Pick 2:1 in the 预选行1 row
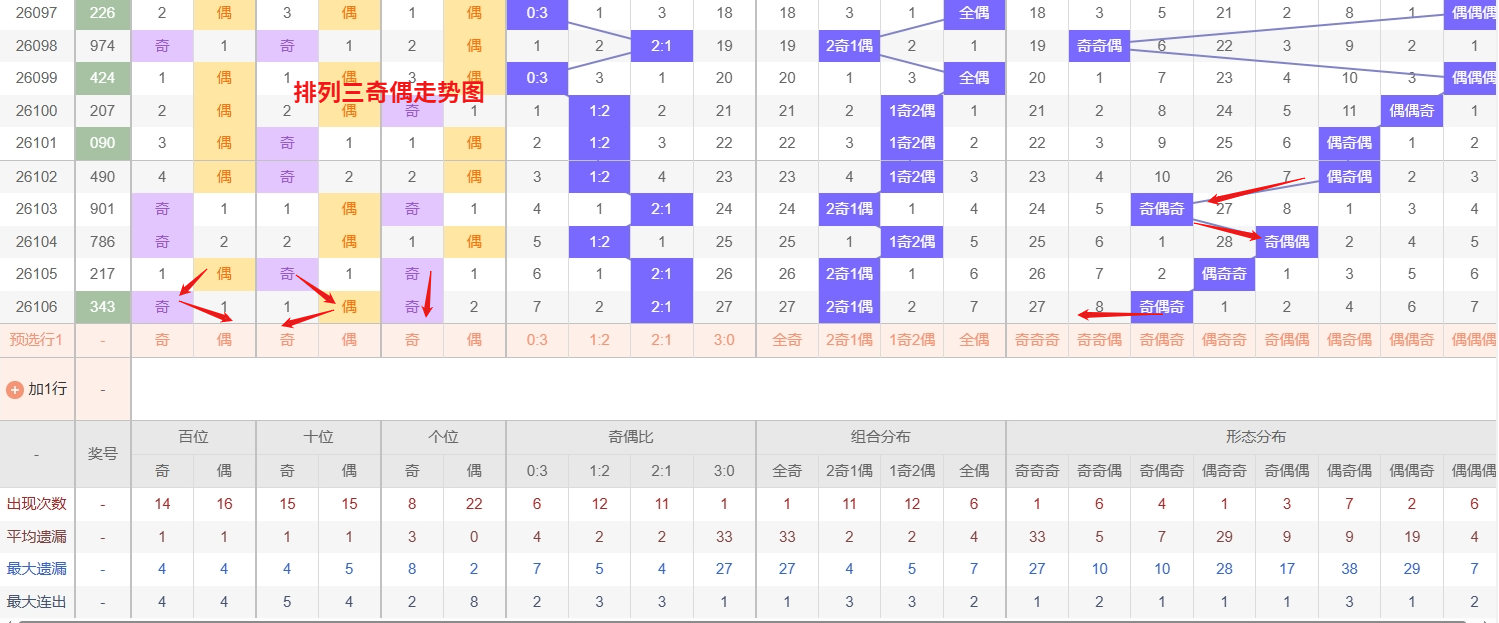This screenshot has height=623, width=1499. click(x=662, y=340)
